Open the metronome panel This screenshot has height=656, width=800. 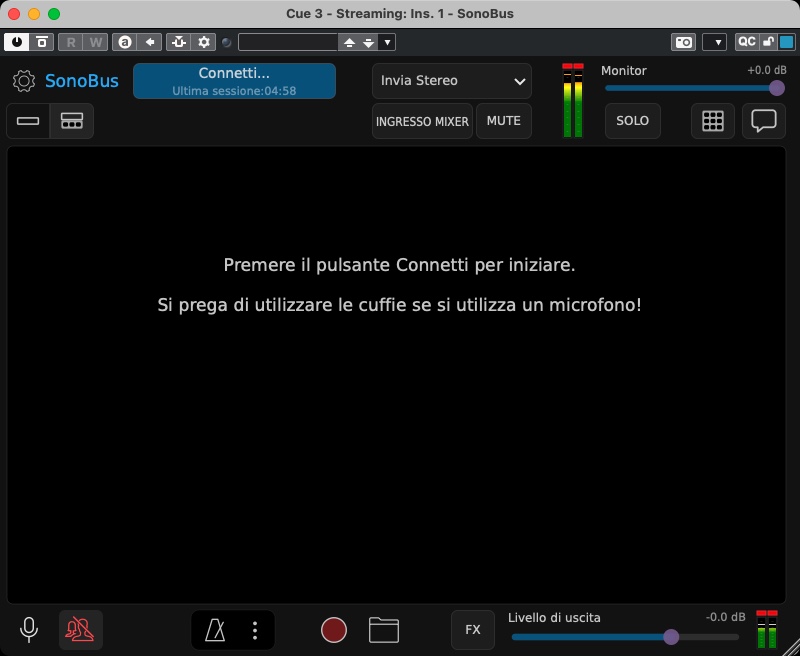pyautogui.click(x=215, y=630)
